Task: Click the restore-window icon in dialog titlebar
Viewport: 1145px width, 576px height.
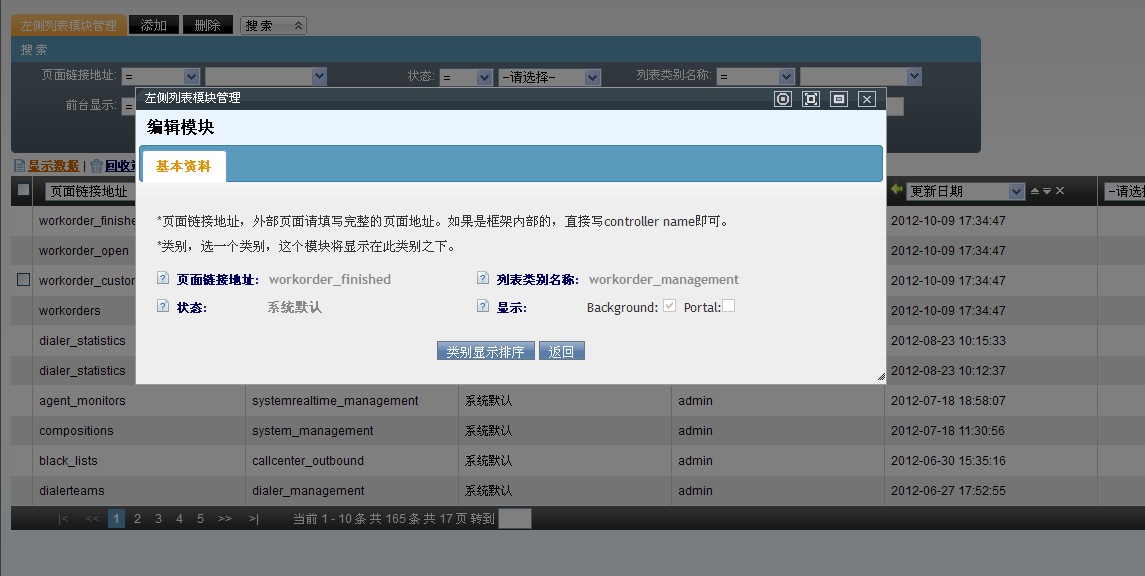Action: (839, 99)
